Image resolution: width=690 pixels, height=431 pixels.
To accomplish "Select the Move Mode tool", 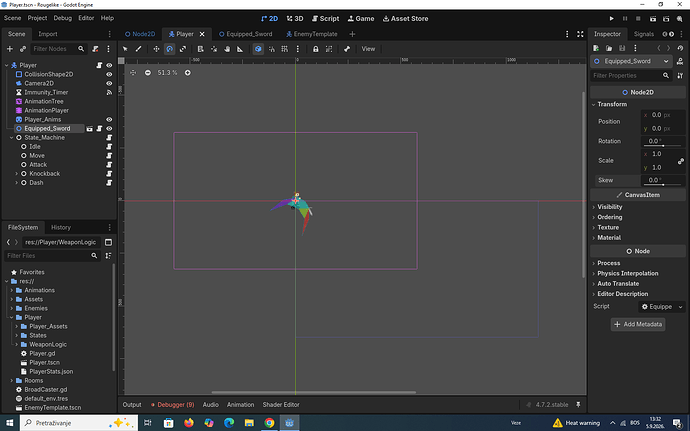I will (156, 49).
